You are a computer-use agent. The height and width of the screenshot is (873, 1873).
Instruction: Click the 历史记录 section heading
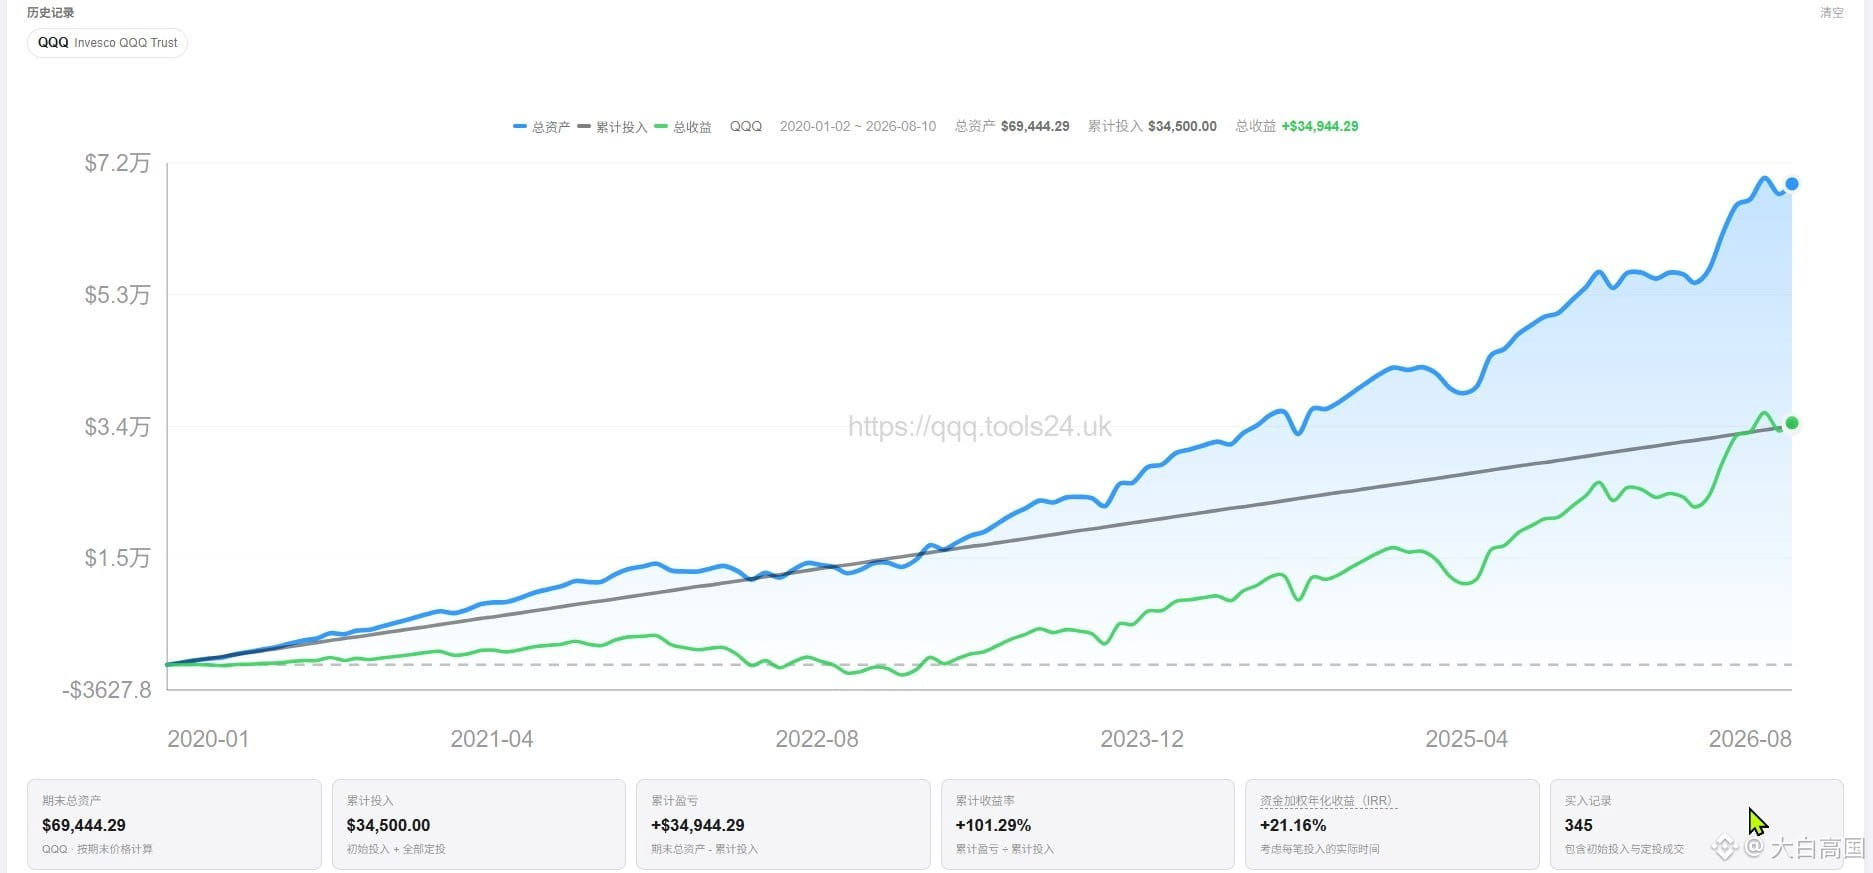click(51, 13)
